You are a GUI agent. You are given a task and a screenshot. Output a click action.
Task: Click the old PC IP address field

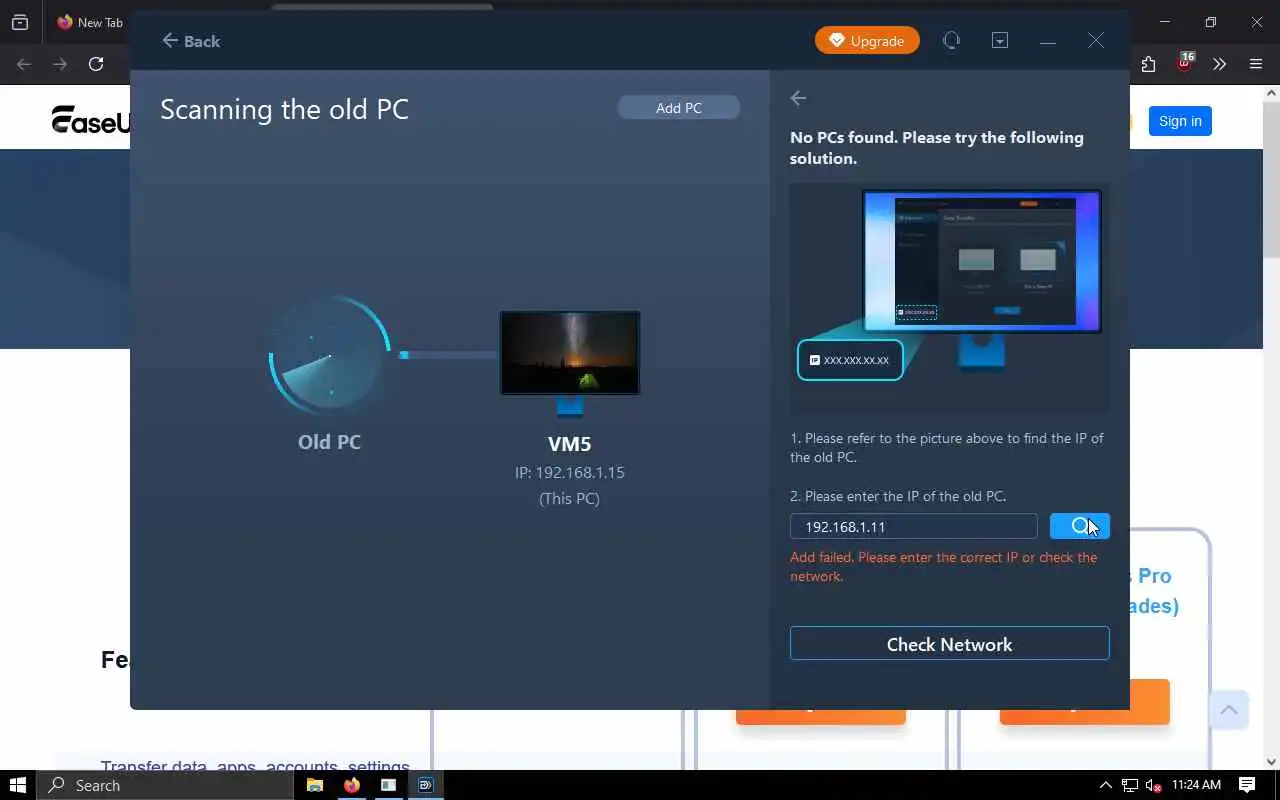(914, 526)
